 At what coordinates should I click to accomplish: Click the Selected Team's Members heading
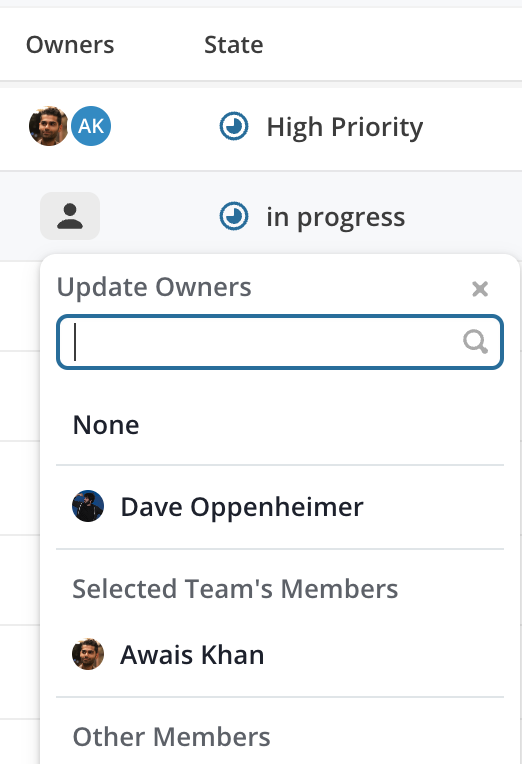coord(235,589)
